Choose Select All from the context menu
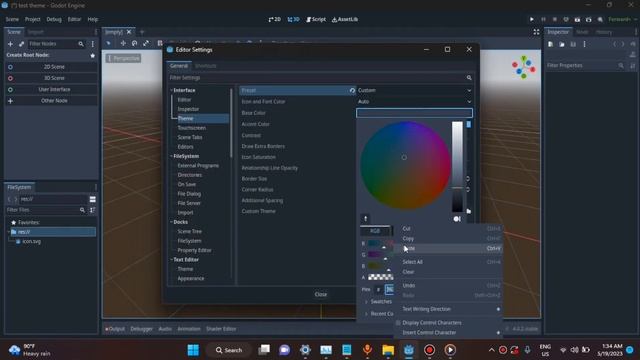Image resolution: width=640 pixels, height=360 pixels. (449, 262)
